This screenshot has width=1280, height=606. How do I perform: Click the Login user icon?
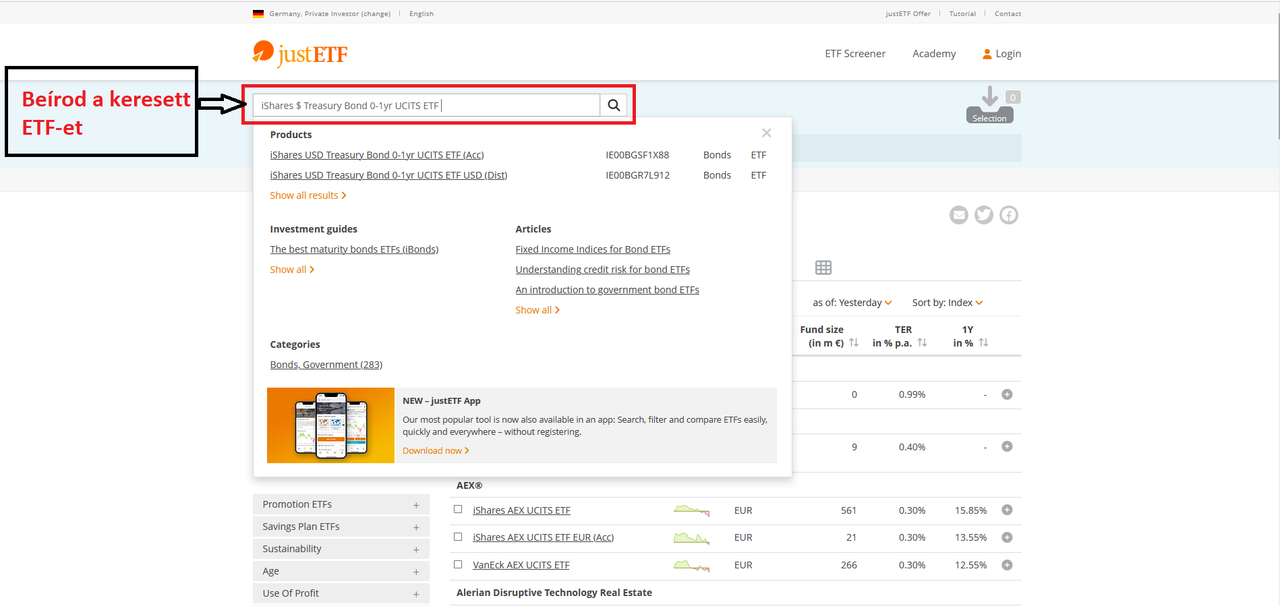click(x=987, y=54)
